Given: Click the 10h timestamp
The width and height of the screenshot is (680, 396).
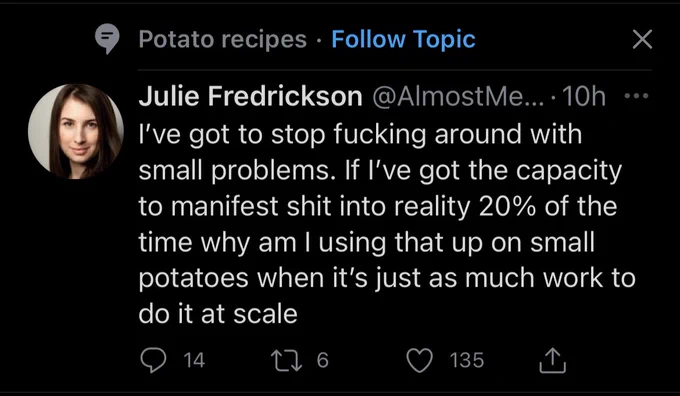Looking at the screenshot, I should (583, 97).
